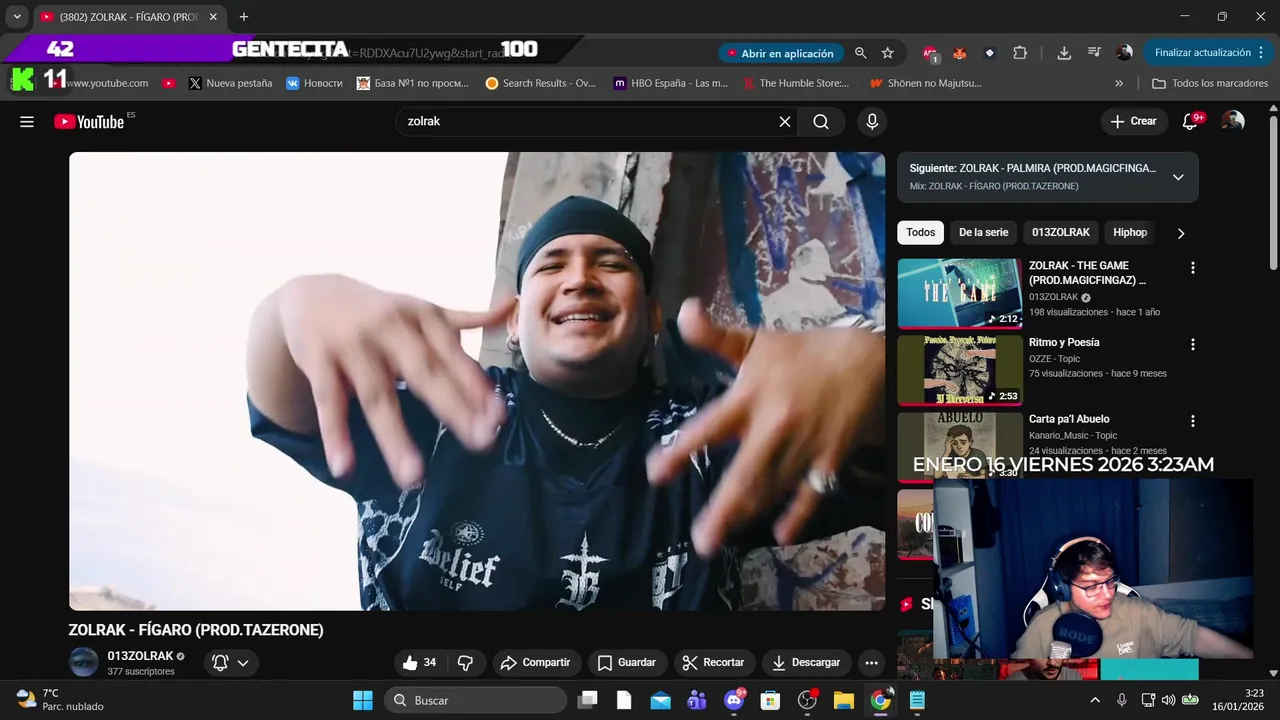Select the 013ZOLRAK filter chip

click(1061, 233)
